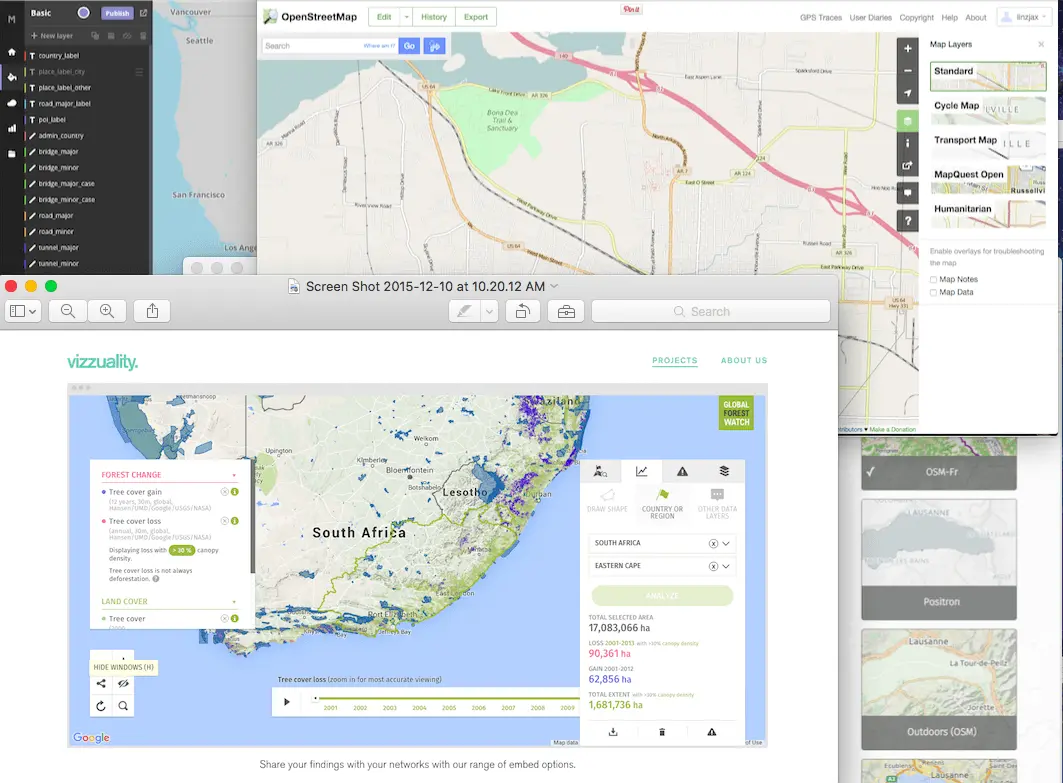Collapse the FOREST CHANGE section
This screenshot has height=783, width=1063.
point(234,475)
